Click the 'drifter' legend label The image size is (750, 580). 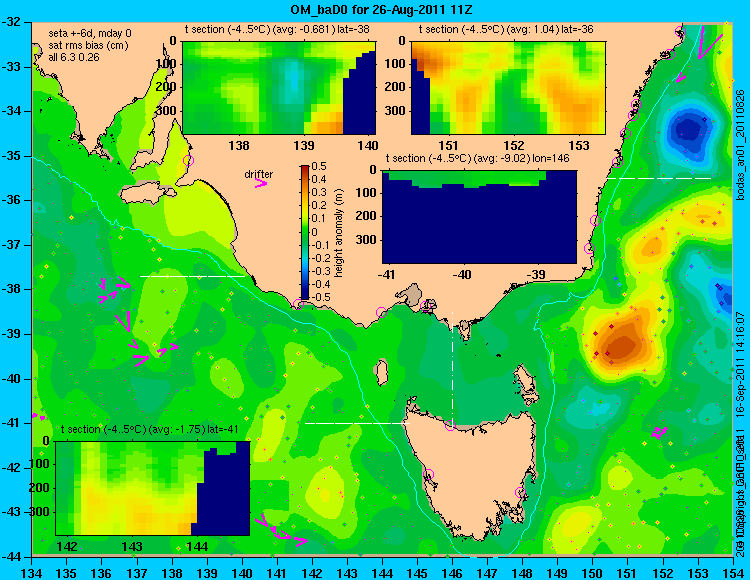coord(259,174)
